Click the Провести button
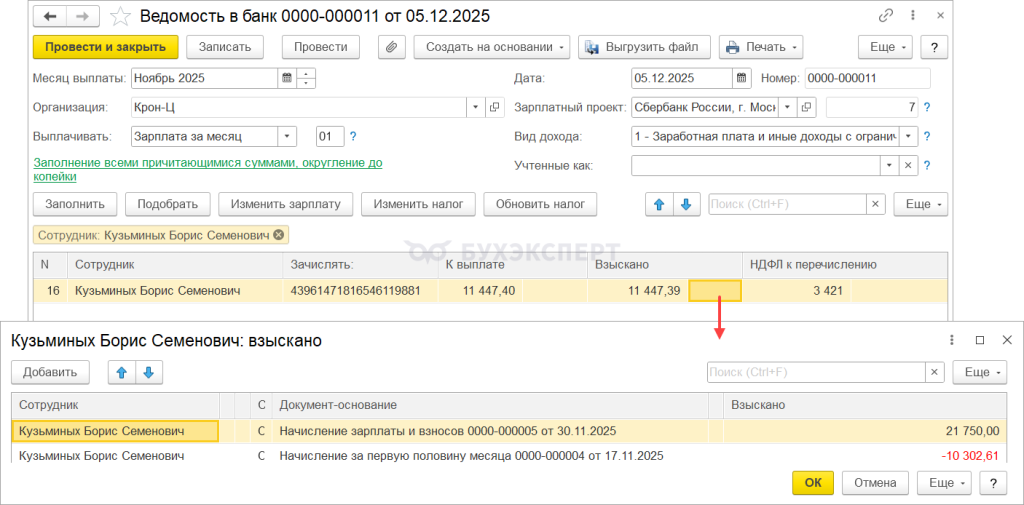This screenshot has width=1024, height=505. (x=320, y=47)
